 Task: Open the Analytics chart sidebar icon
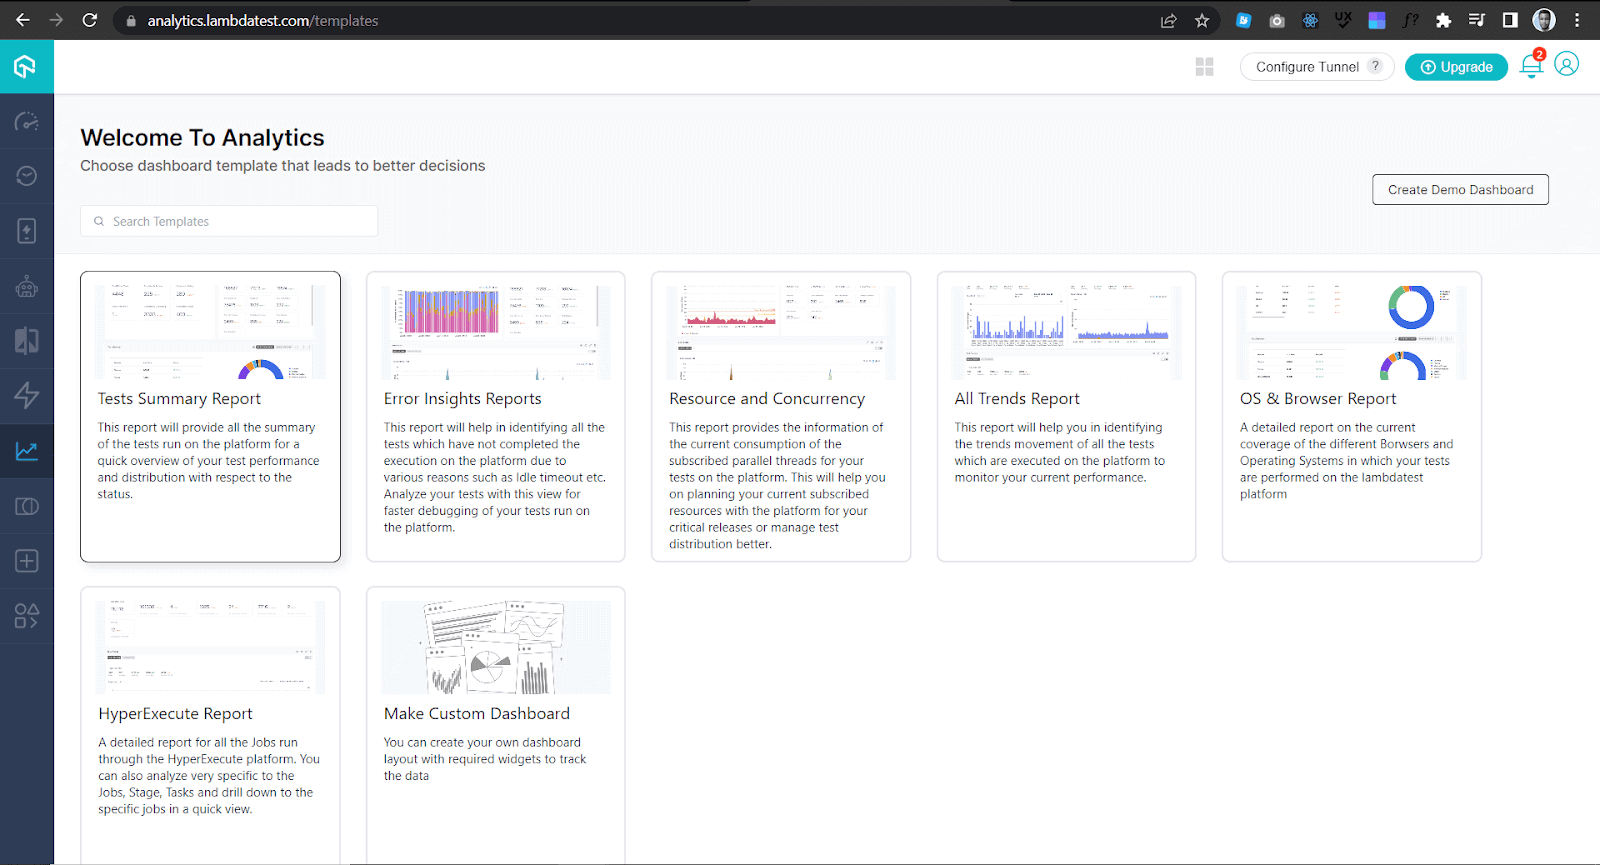pyautogui.click(x=27, y=451)
